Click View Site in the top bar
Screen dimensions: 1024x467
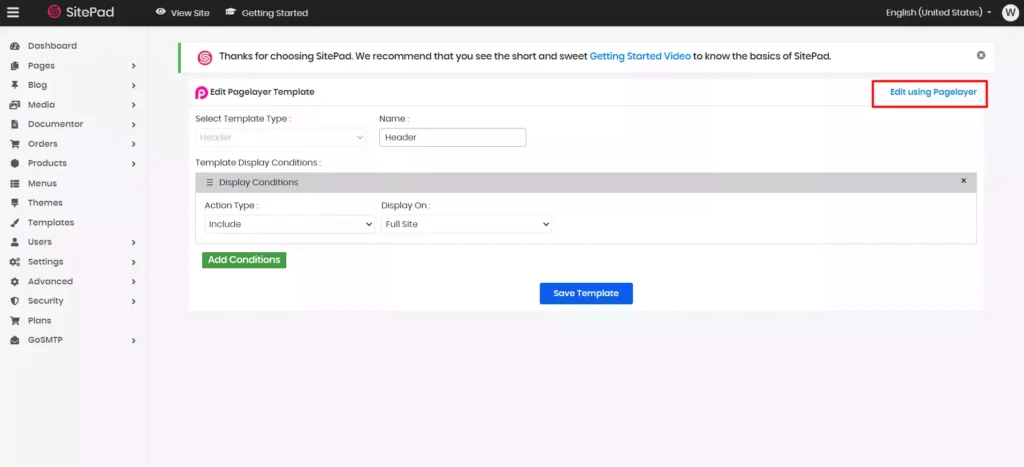point(190,13)
